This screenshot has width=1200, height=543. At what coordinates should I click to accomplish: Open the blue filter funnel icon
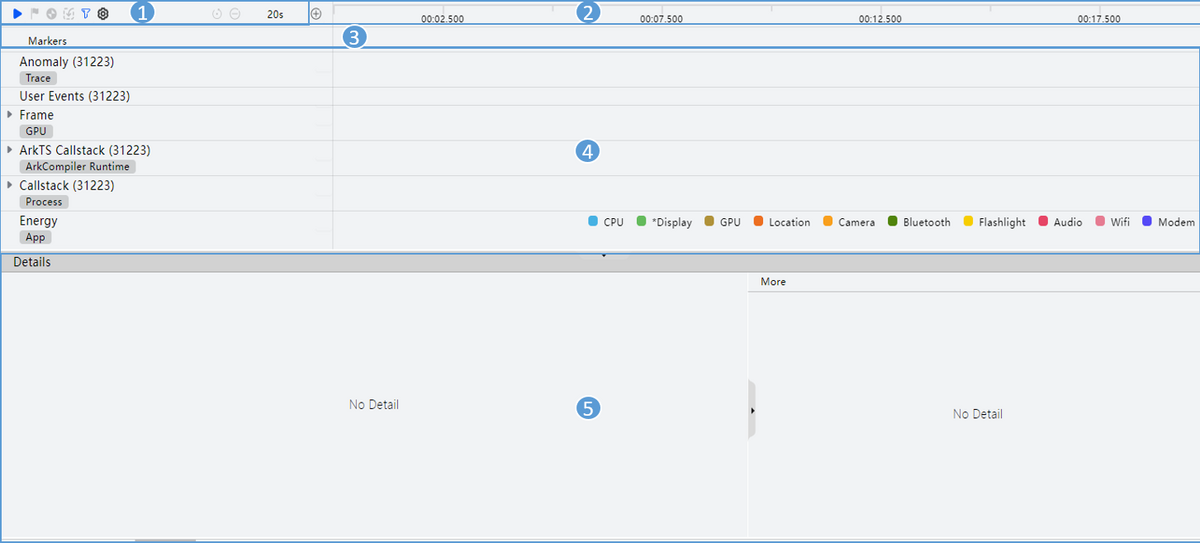[x=85, y=14]
